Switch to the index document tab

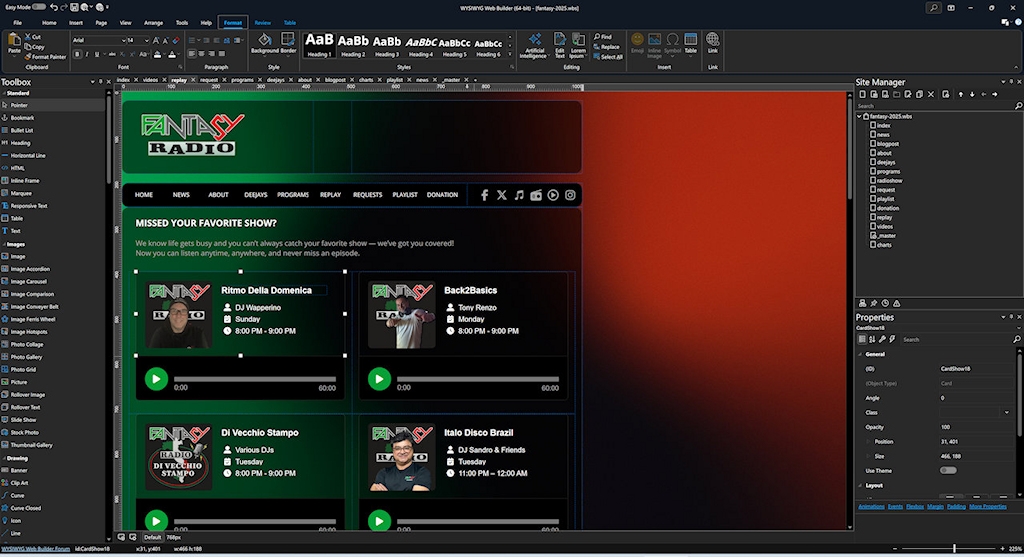123,80
